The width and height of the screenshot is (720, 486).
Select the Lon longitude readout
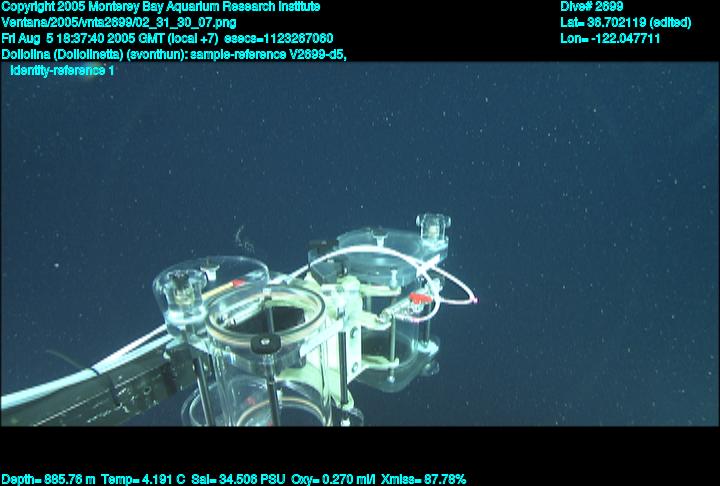610,38
